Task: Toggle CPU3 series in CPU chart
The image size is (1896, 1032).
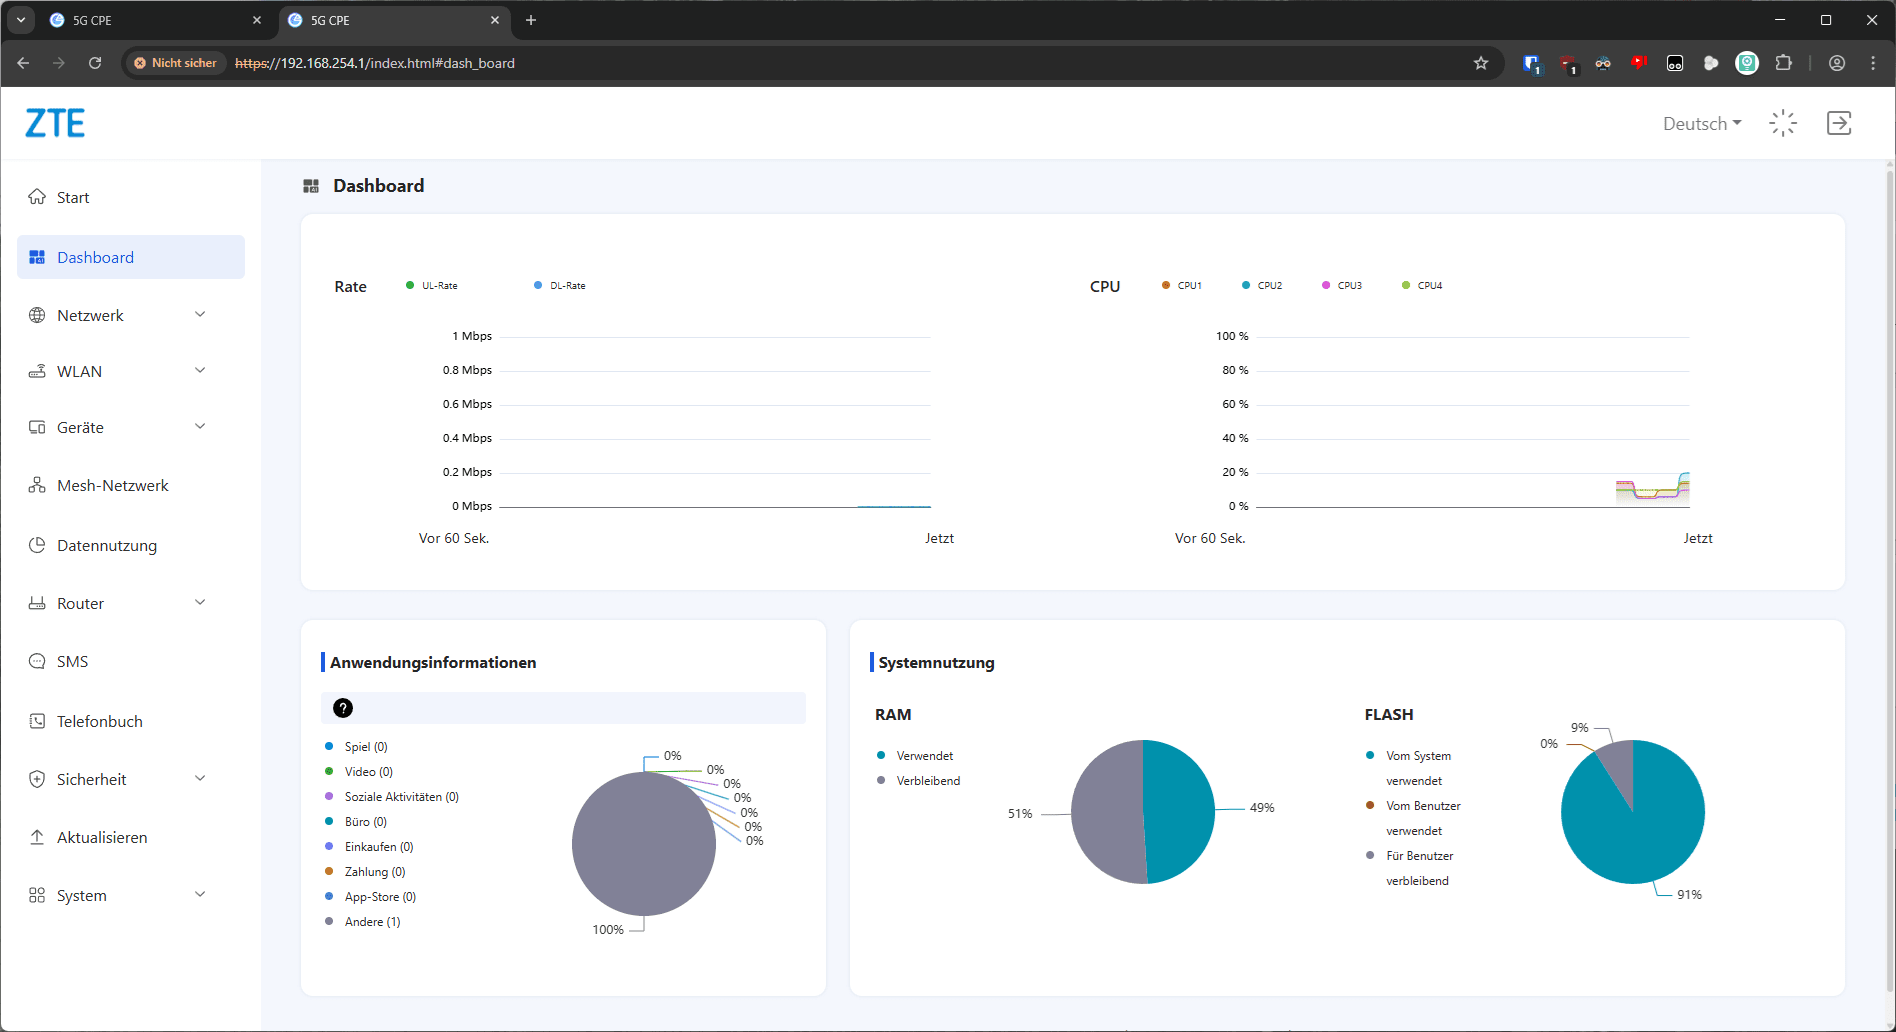Action: pos(1341,286)
